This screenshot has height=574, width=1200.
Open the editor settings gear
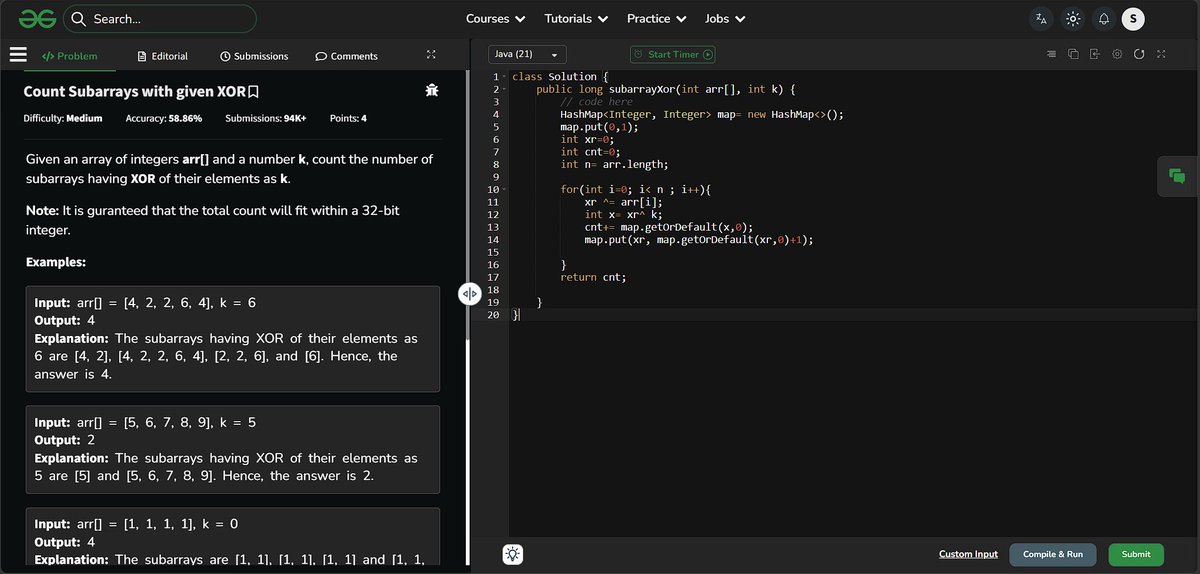click(x=1117, y=54)
